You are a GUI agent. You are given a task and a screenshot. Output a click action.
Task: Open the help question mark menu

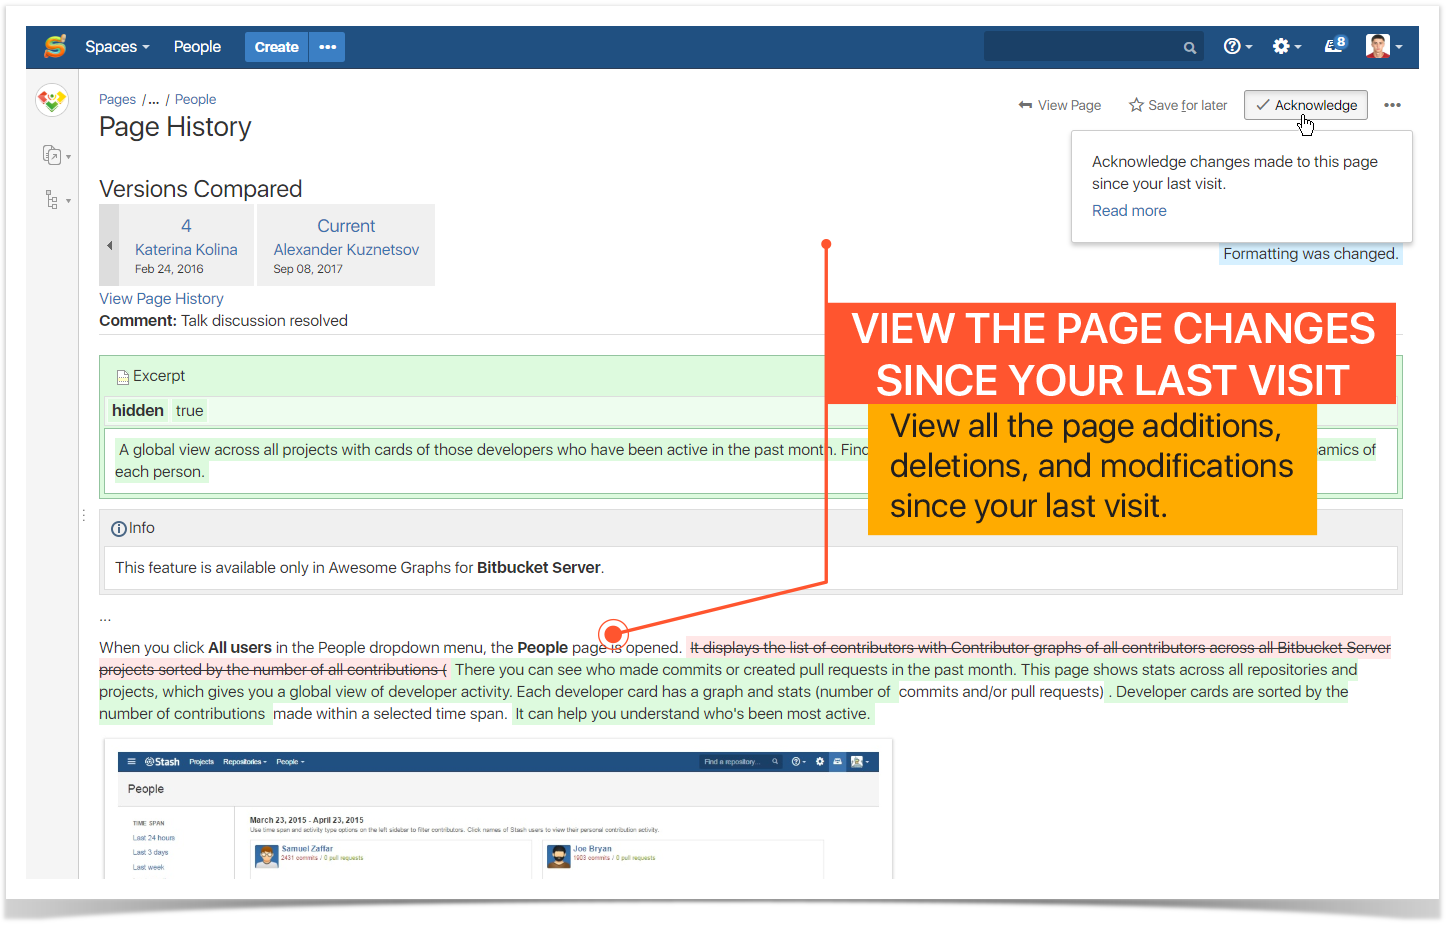(x=1238, y=46)
